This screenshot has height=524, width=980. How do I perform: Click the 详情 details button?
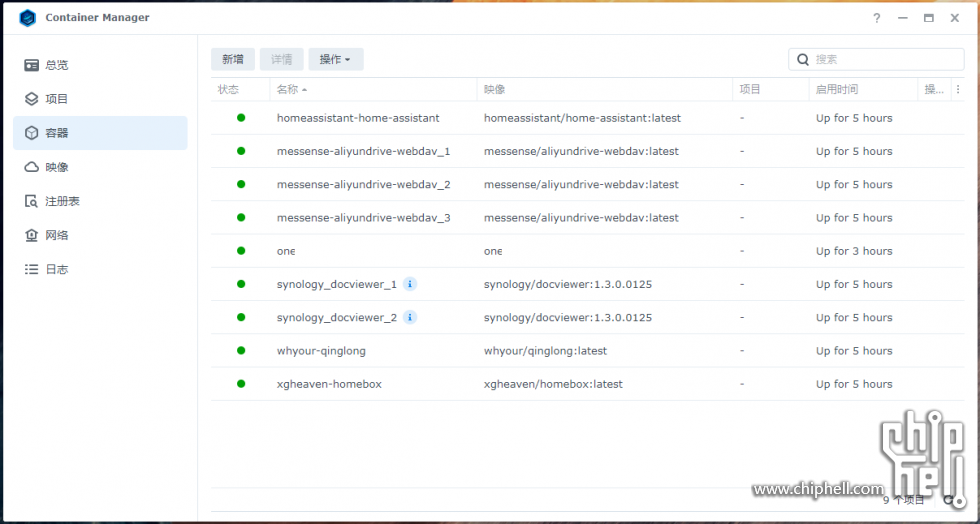point(281,59)
